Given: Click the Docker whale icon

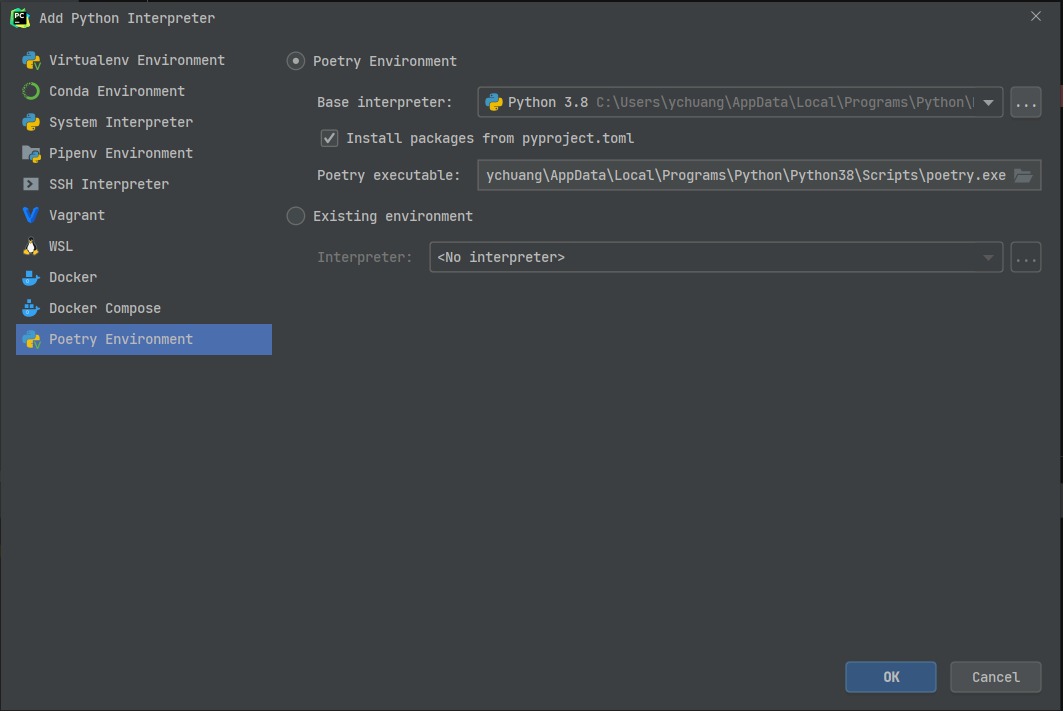Looking at the screenshot, I should [31, 277].
